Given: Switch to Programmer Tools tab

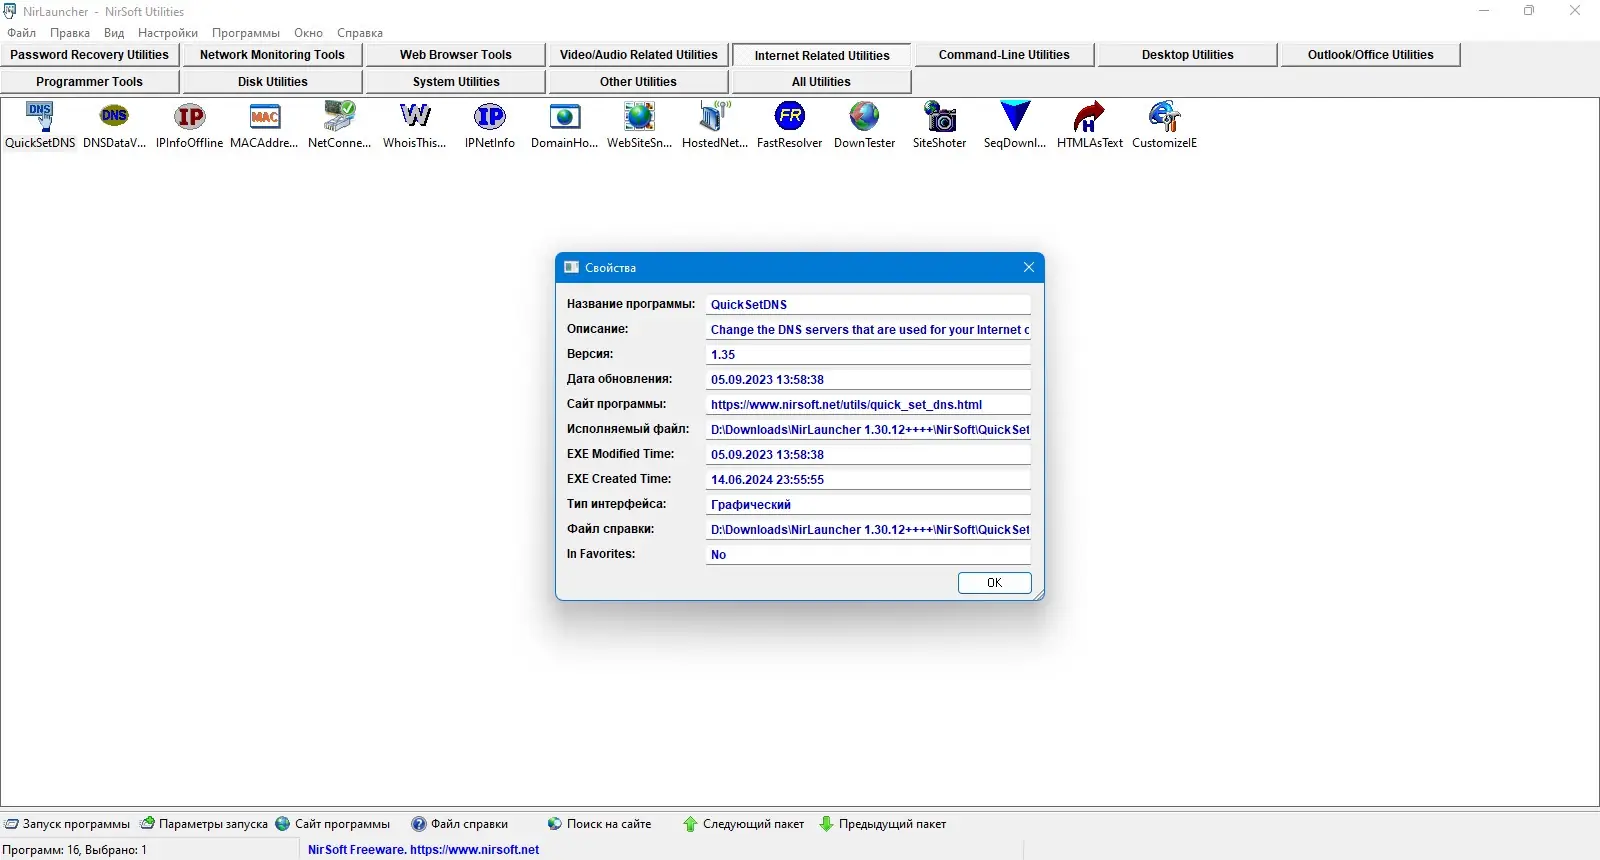Looking at the screenshot, I should (89, 82).
